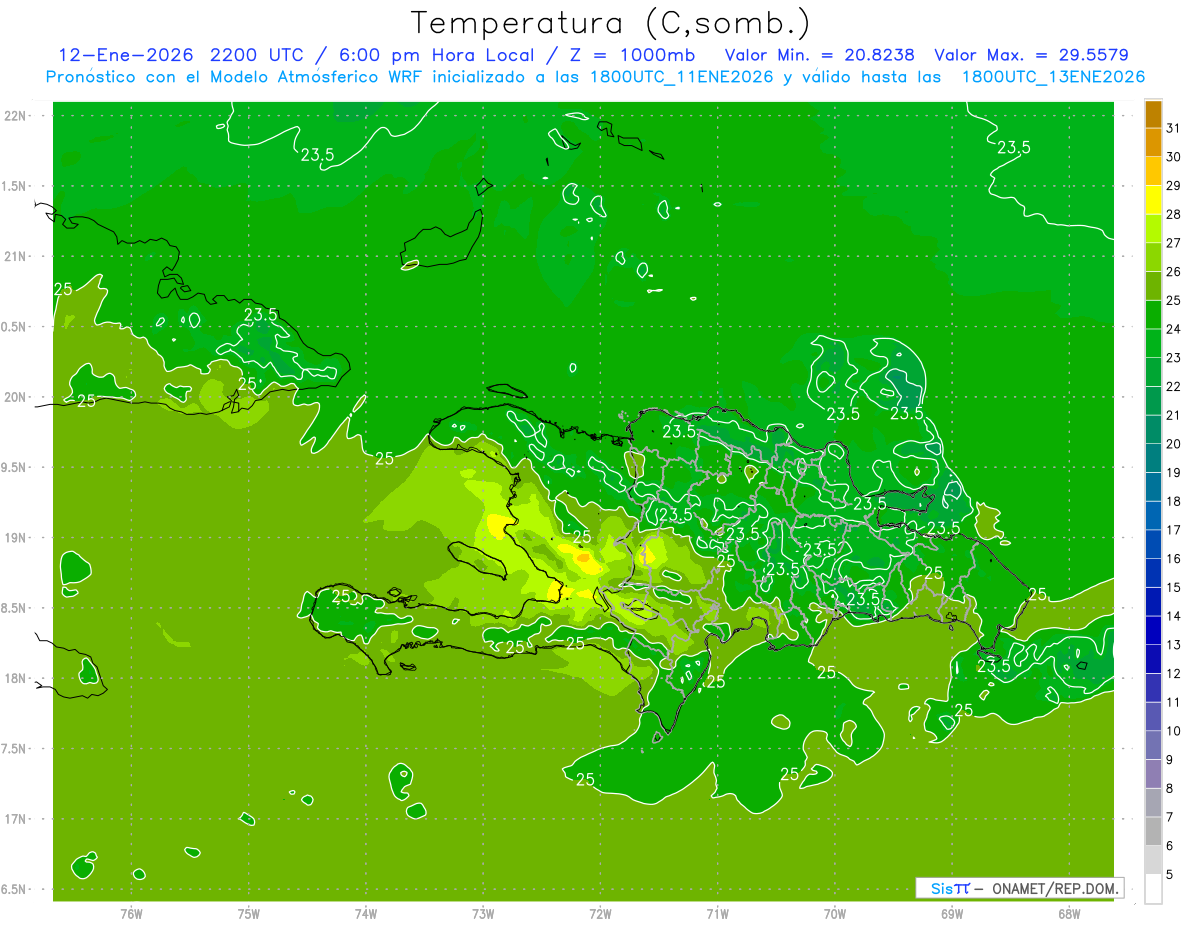1200x927 pixels.
Task: Click the legend value 21
Action: pos(1174,415)
